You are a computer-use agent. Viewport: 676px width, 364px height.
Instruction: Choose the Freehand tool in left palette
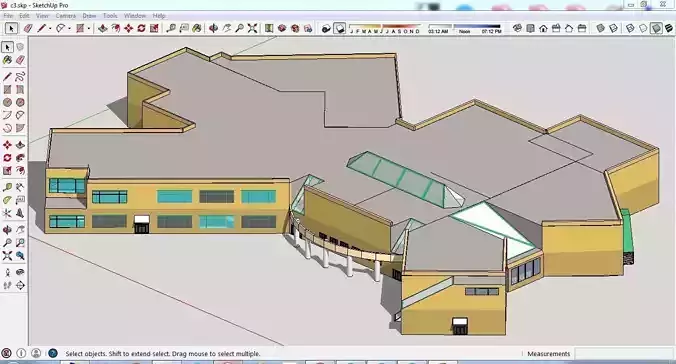point(20,77)
